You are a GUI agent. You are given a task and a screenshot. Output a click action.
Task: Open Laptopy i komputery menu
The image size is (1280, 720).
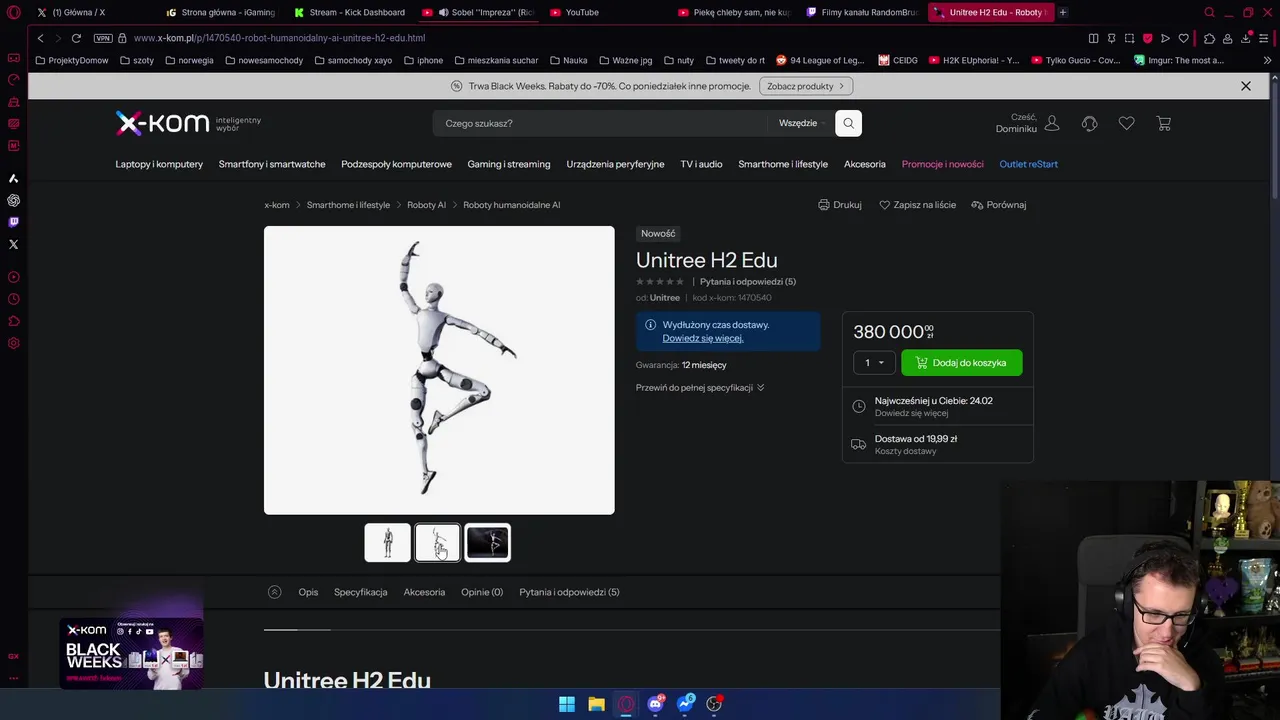coord(159,164)
